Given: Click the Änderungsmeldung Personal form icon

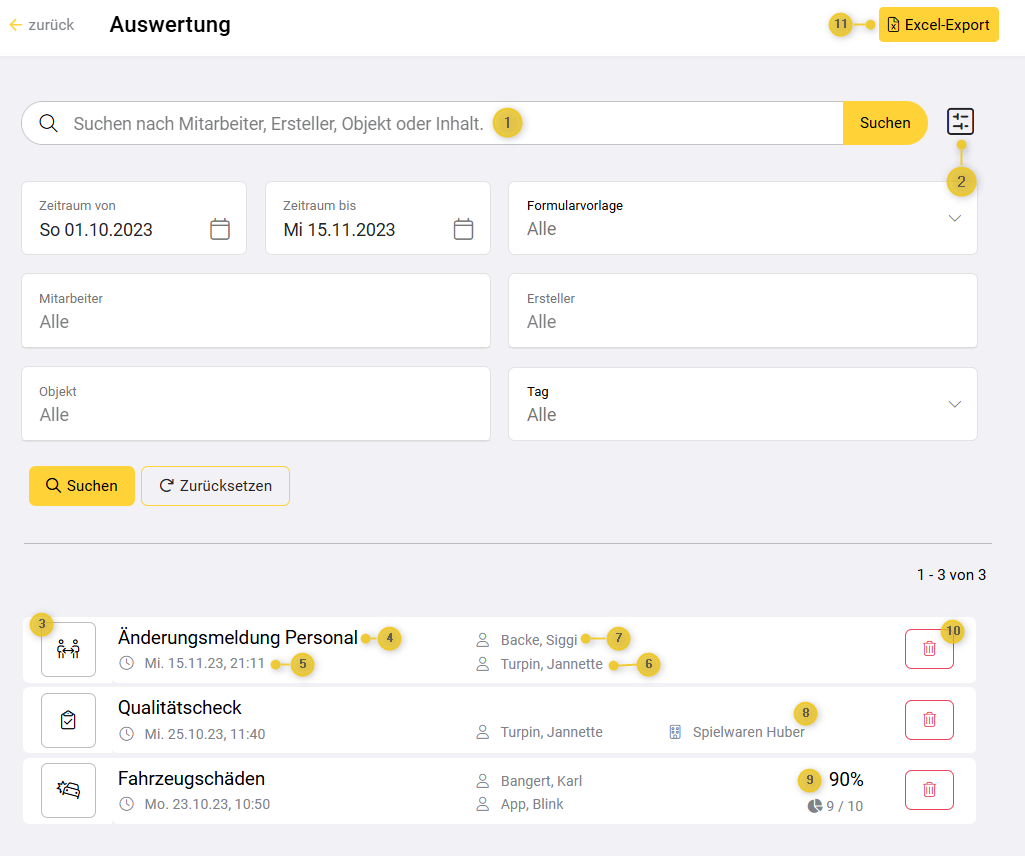Looking at the screenshot, I should point(68,649).
